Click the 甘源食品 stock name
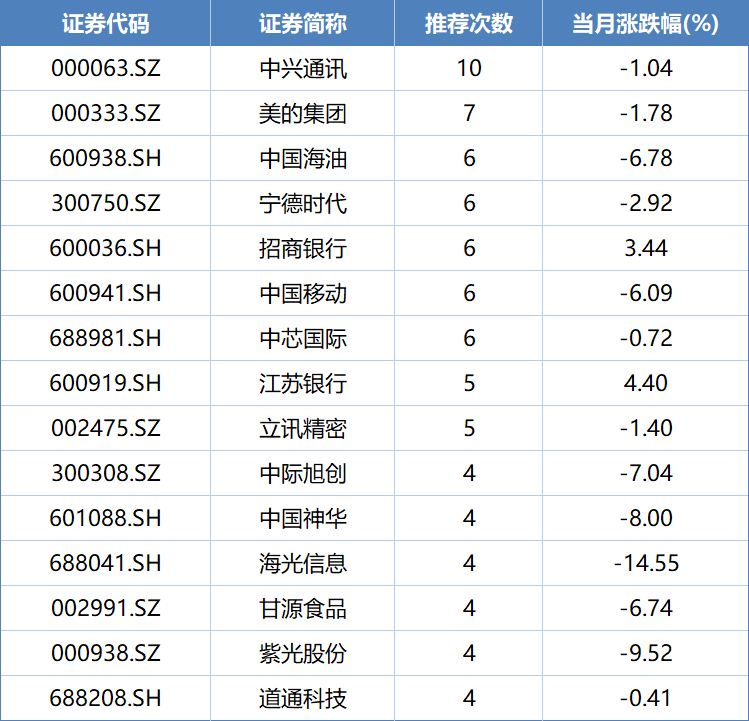749x721 pixels. point(302,608)
